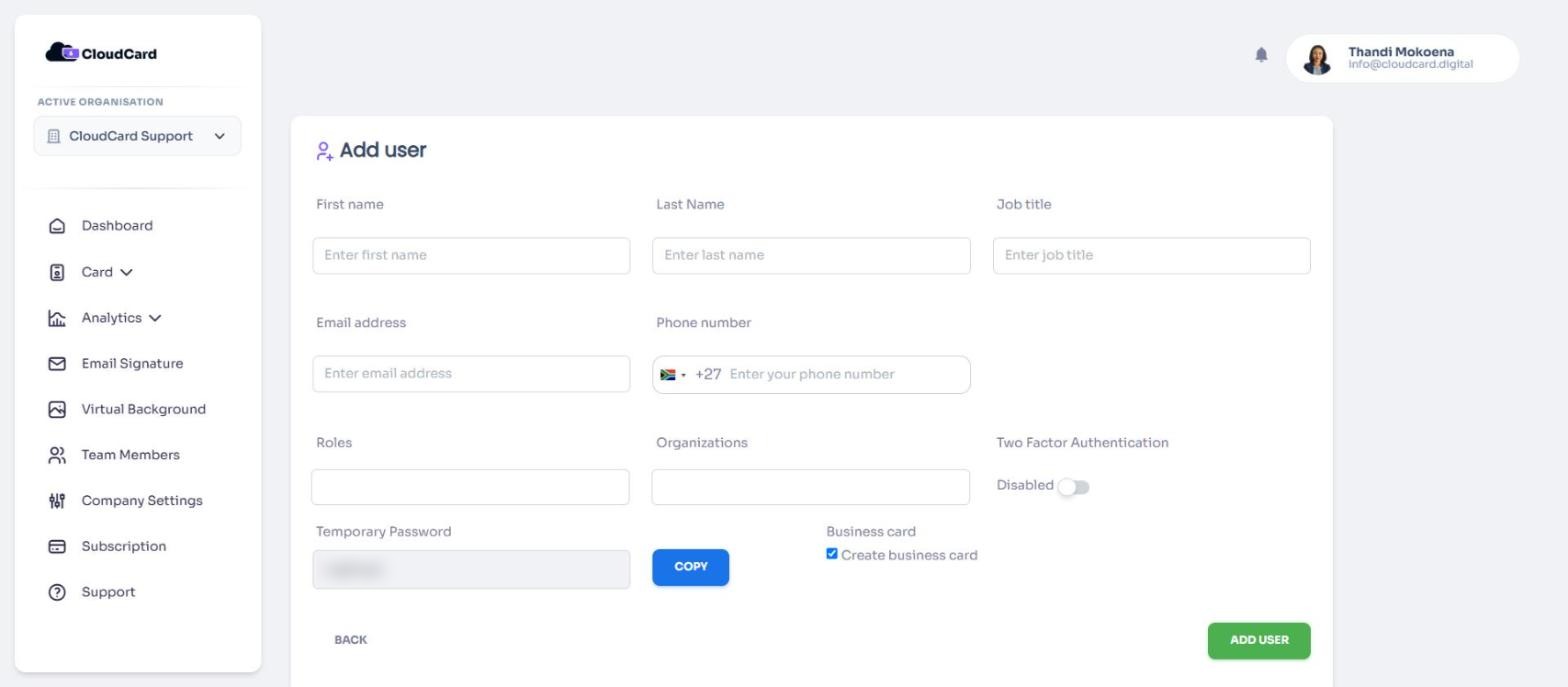
Task: Focus the Last Name field
Action: point(811,256)
